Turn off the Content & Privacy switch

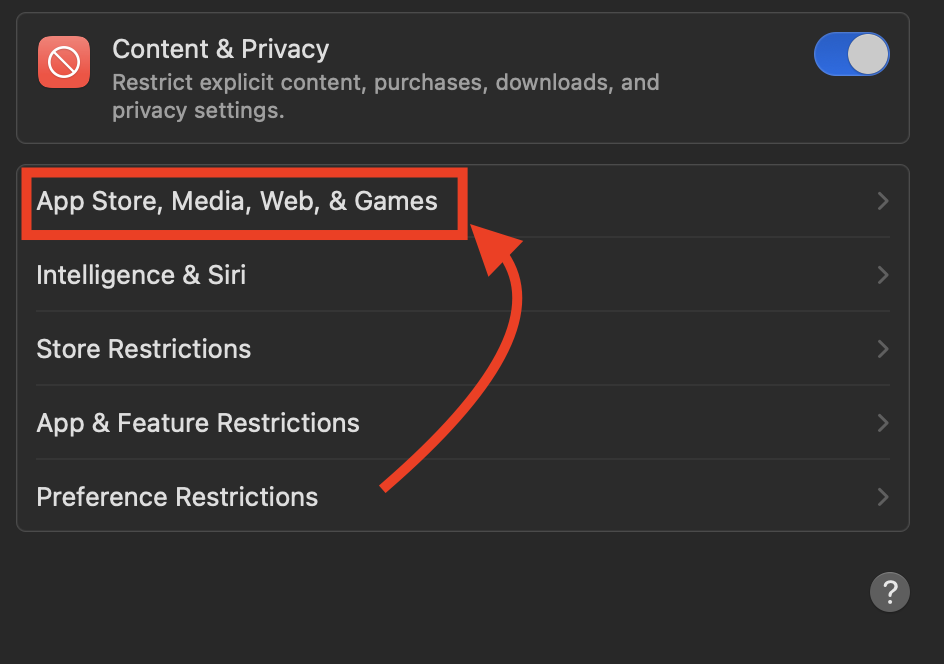coord(851,54)
